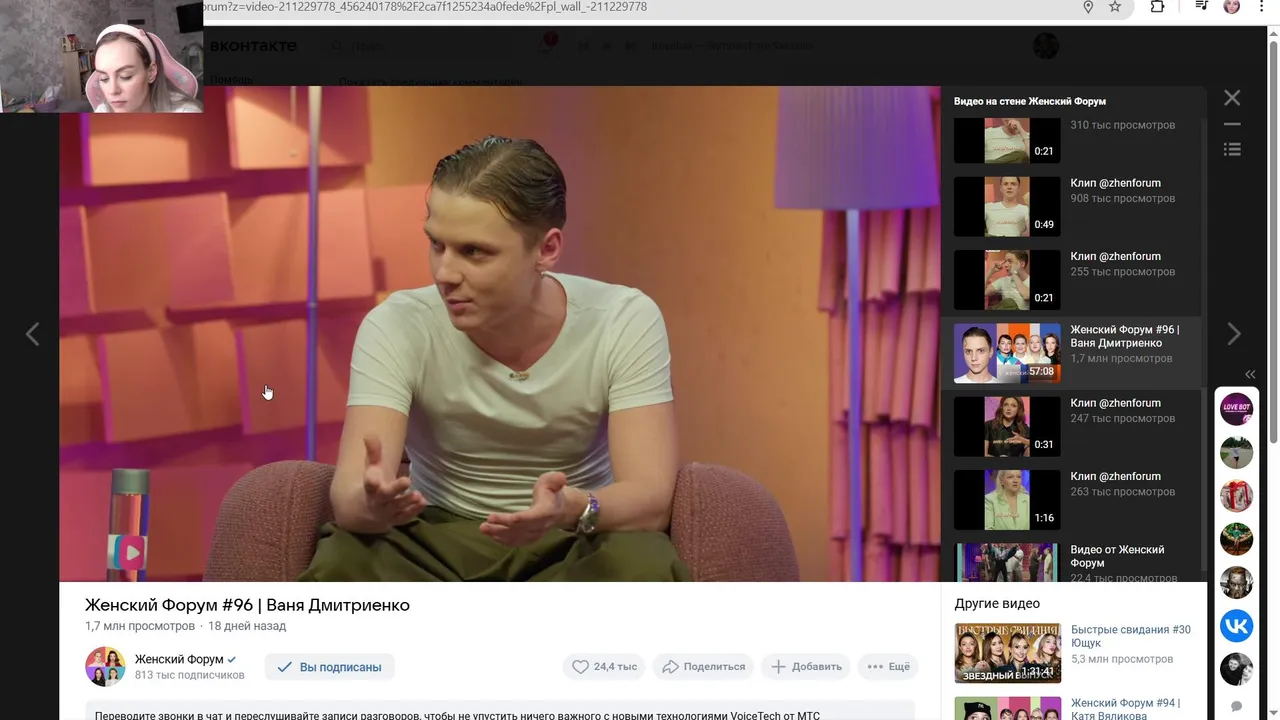
Task: Click the browser address bar URL
Action: 425,7
